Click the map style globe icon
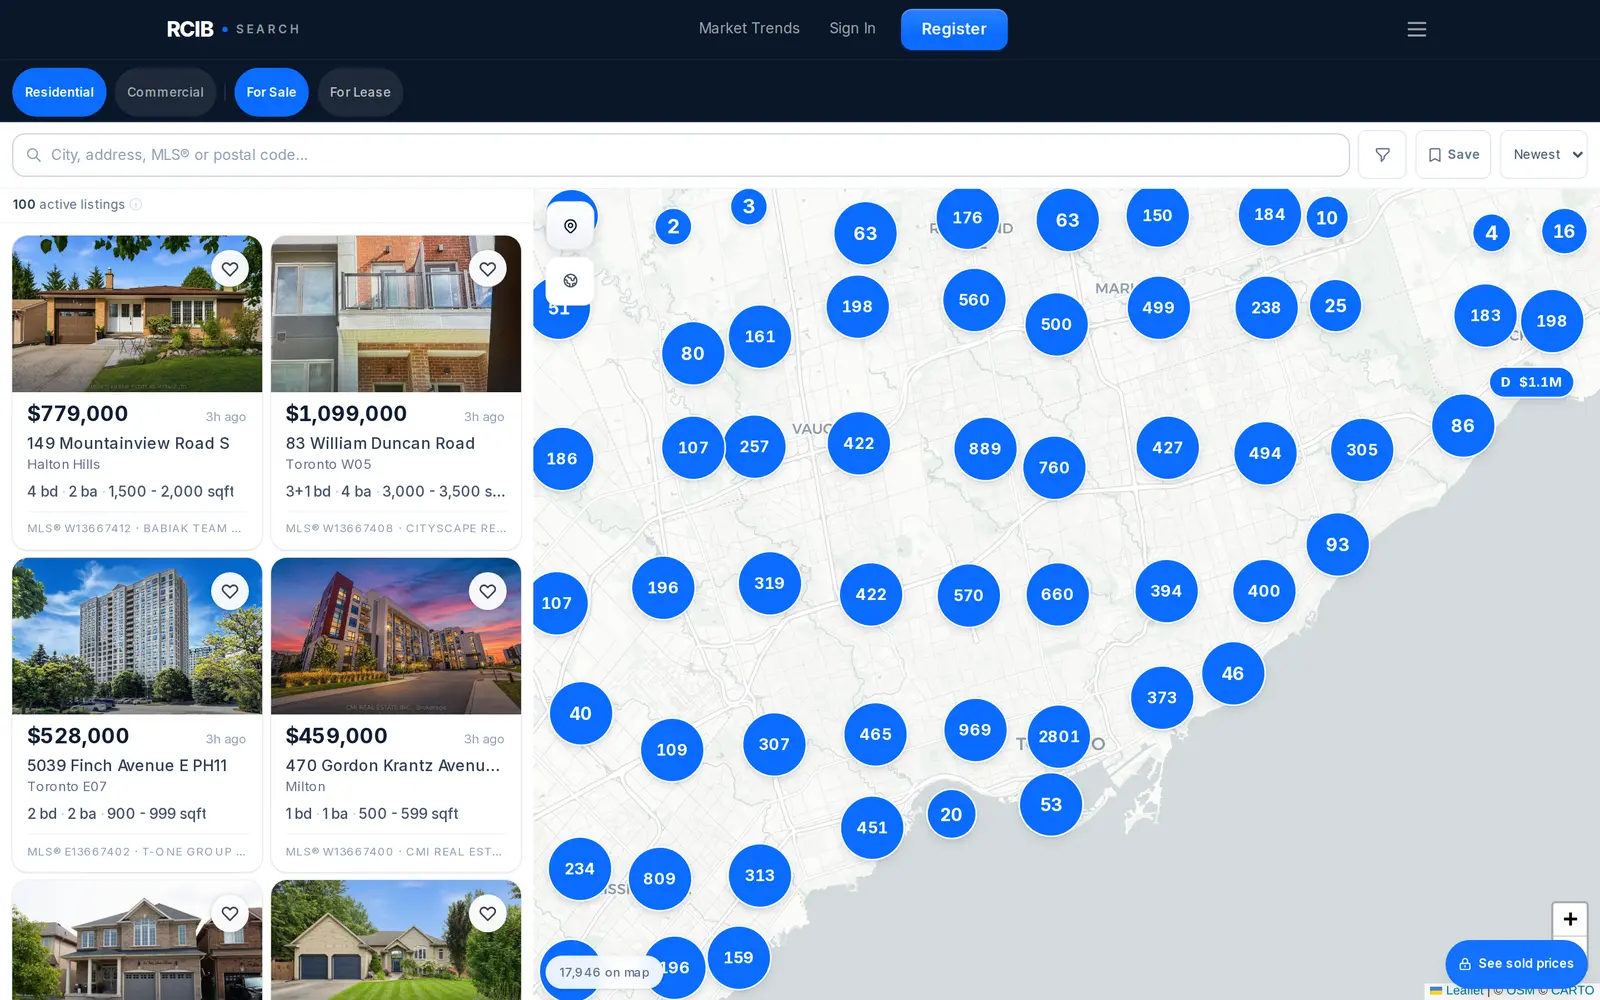1600x1000 pixels. (x=570, y=281)
